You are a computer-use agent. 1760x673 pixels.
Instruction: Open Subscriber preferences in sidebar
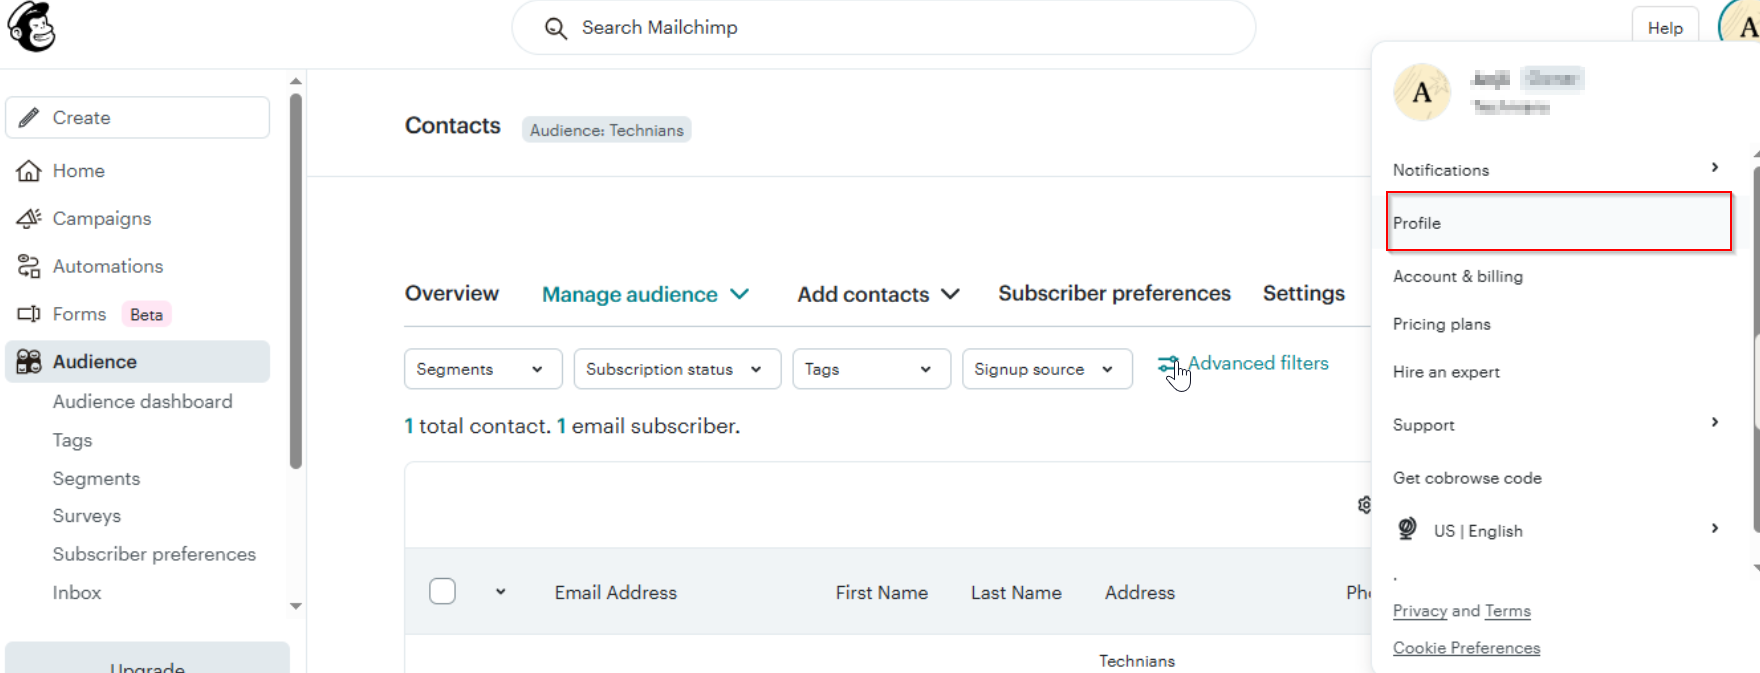[154, 554]
